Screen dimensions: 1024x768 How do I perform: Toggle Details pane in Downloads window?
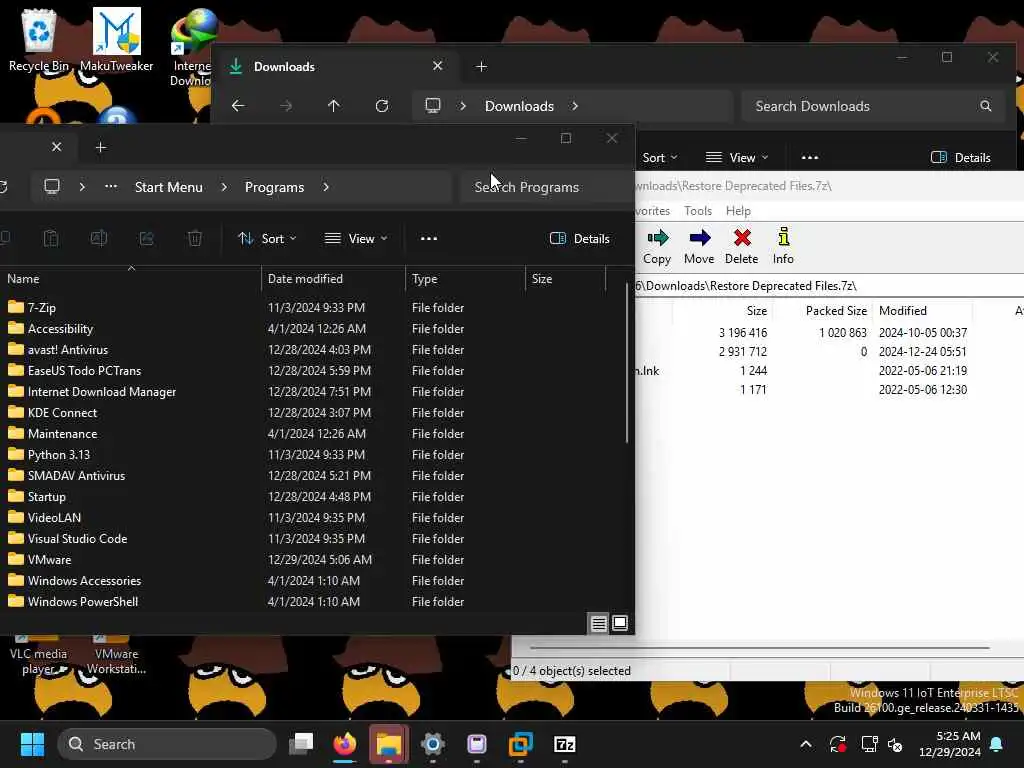click(x=961, y=157)
